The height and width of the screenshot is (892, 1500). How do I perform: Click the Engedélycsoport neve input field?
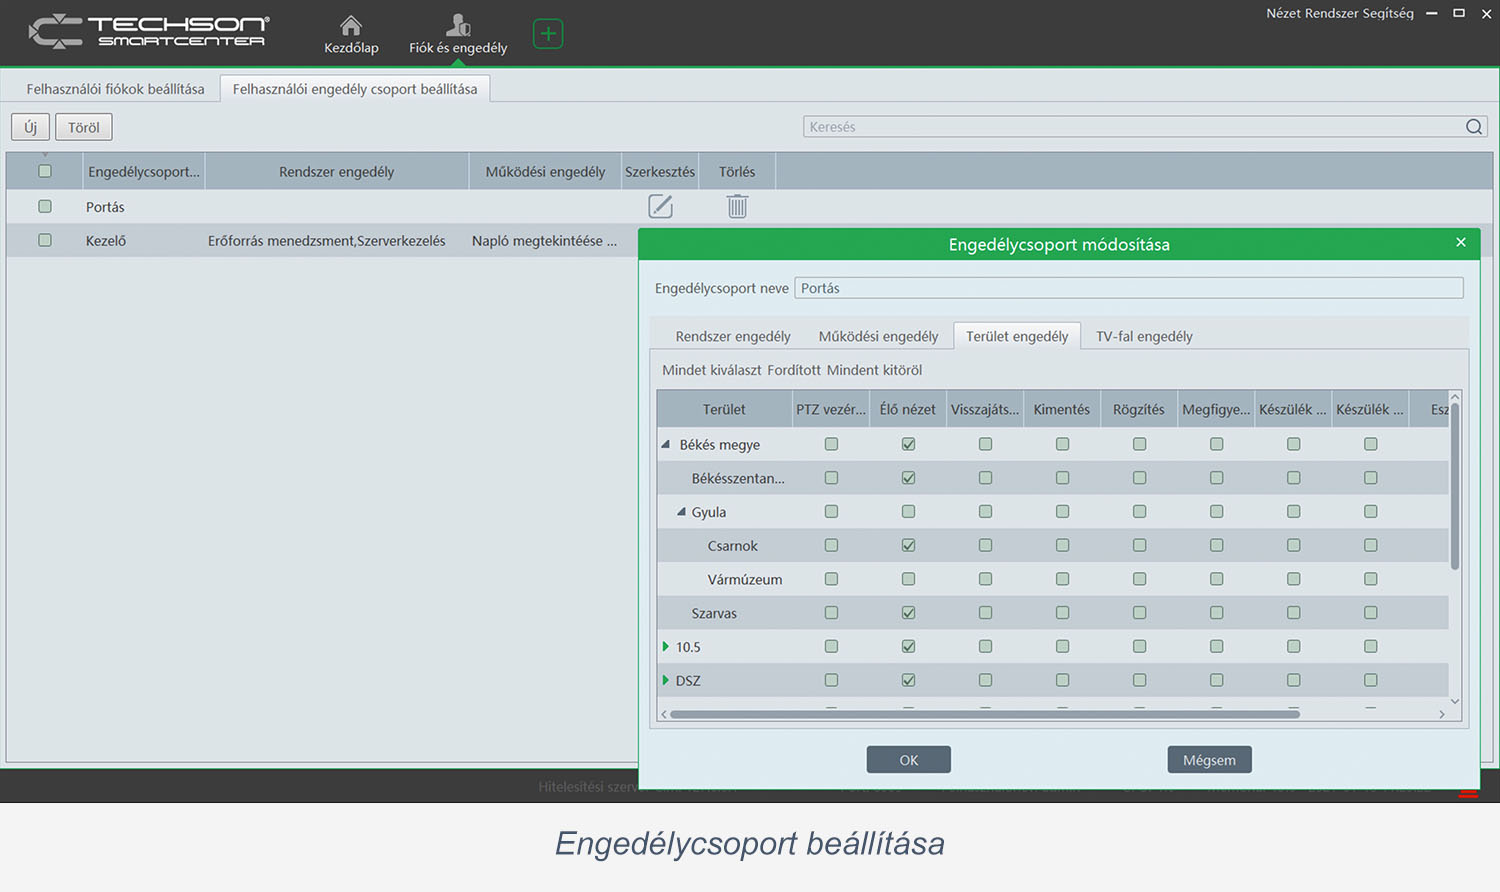tap(1128, 288)
